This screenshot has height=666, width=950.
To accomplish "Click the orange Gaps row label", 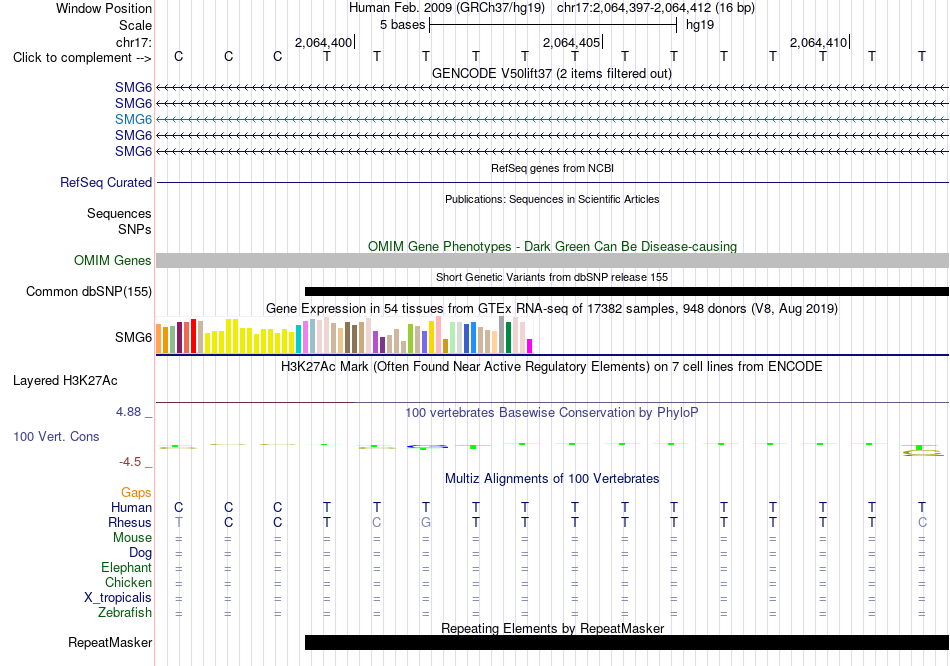I will tap(136, 493).
